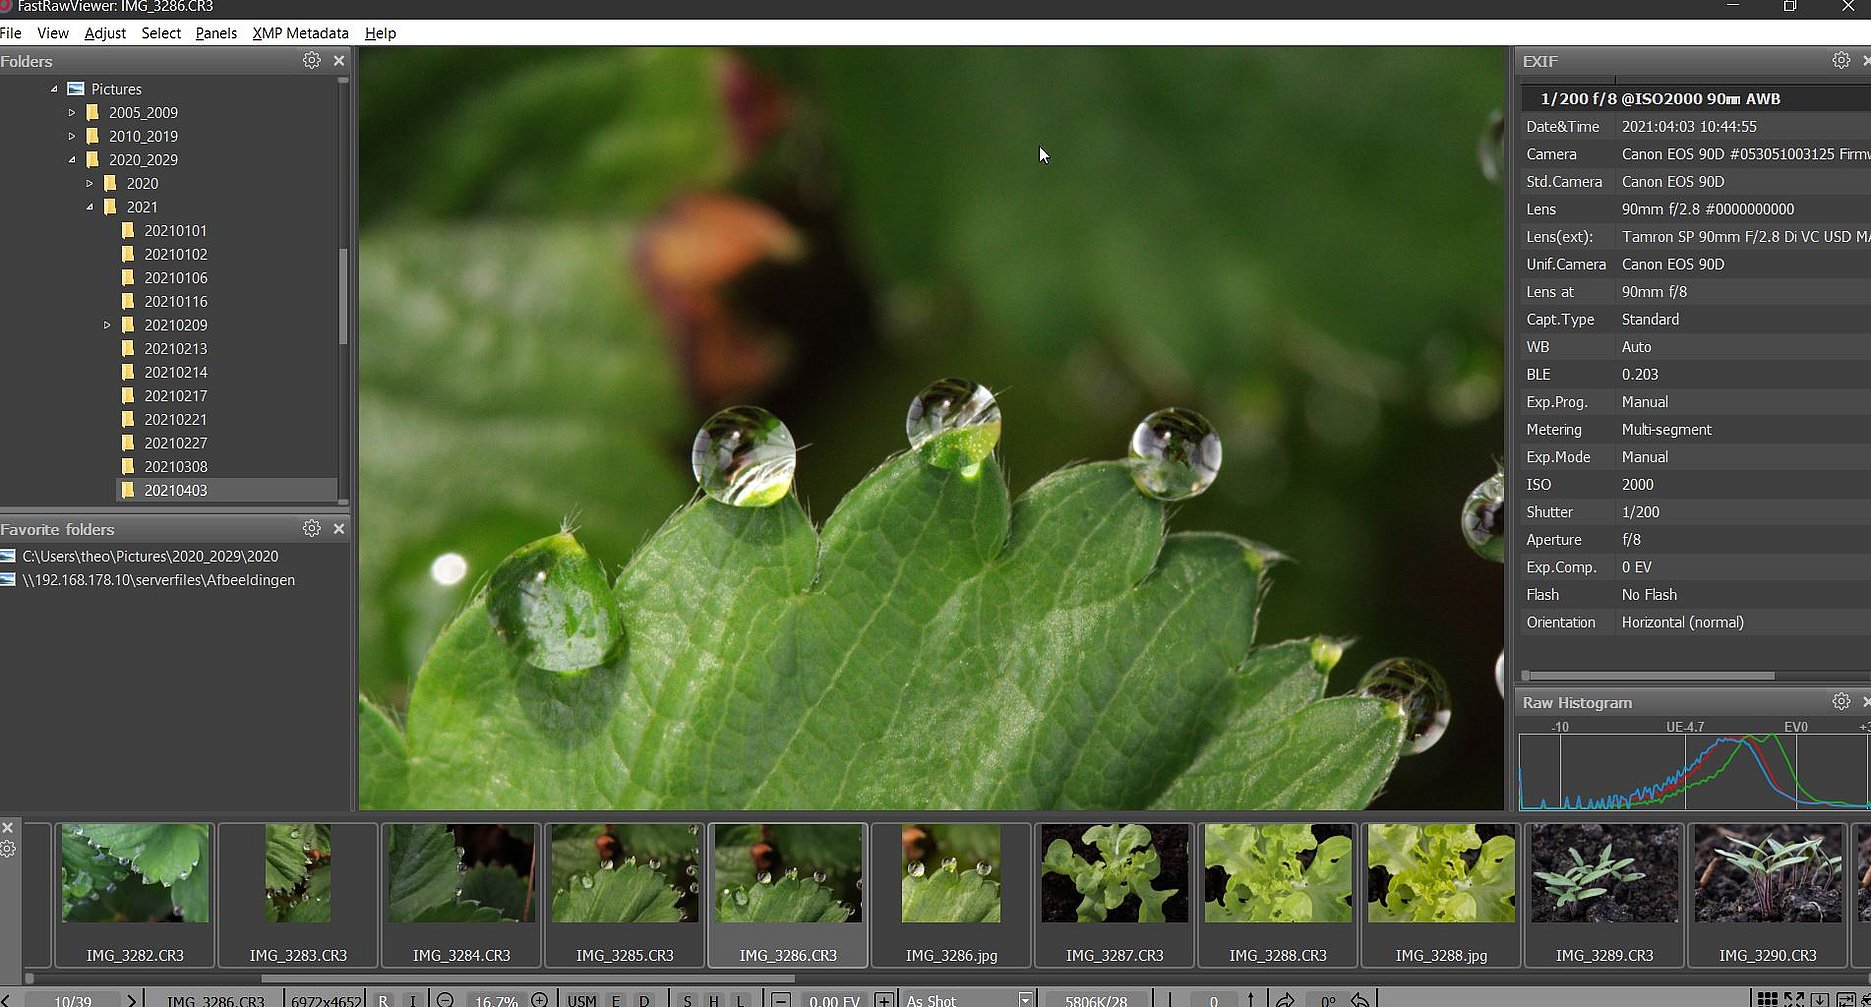Image resolution: width=1871 pixels, height=1007 pixels.
Task: Toggle shadow boost S button
Action: point(686,1000)
